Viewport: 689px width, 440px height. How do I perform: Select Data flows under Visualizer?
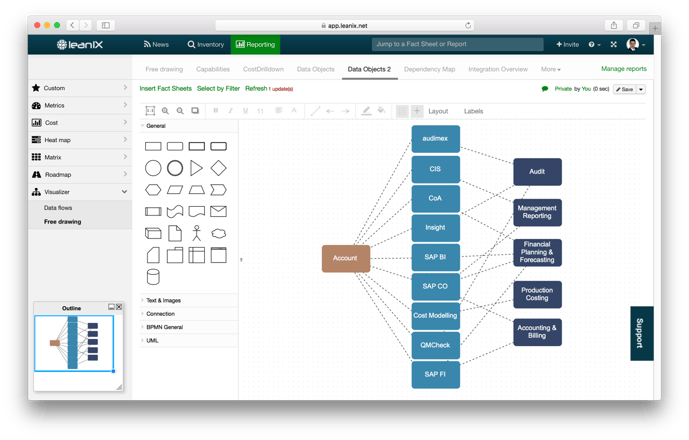tap(58, 207)
